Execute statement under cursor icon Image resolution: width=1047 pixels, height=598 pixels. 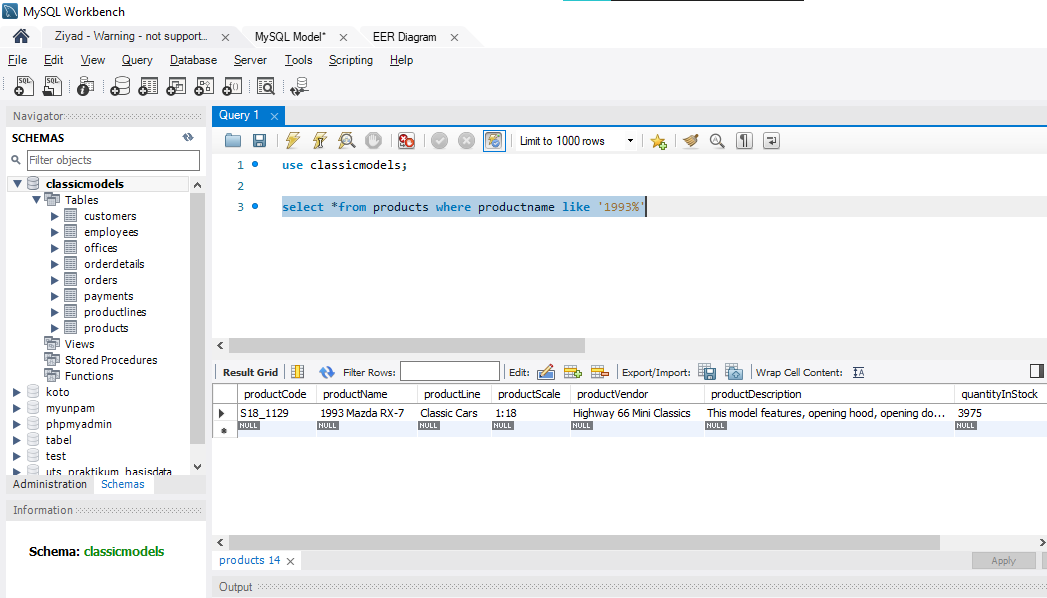(320, 141)
